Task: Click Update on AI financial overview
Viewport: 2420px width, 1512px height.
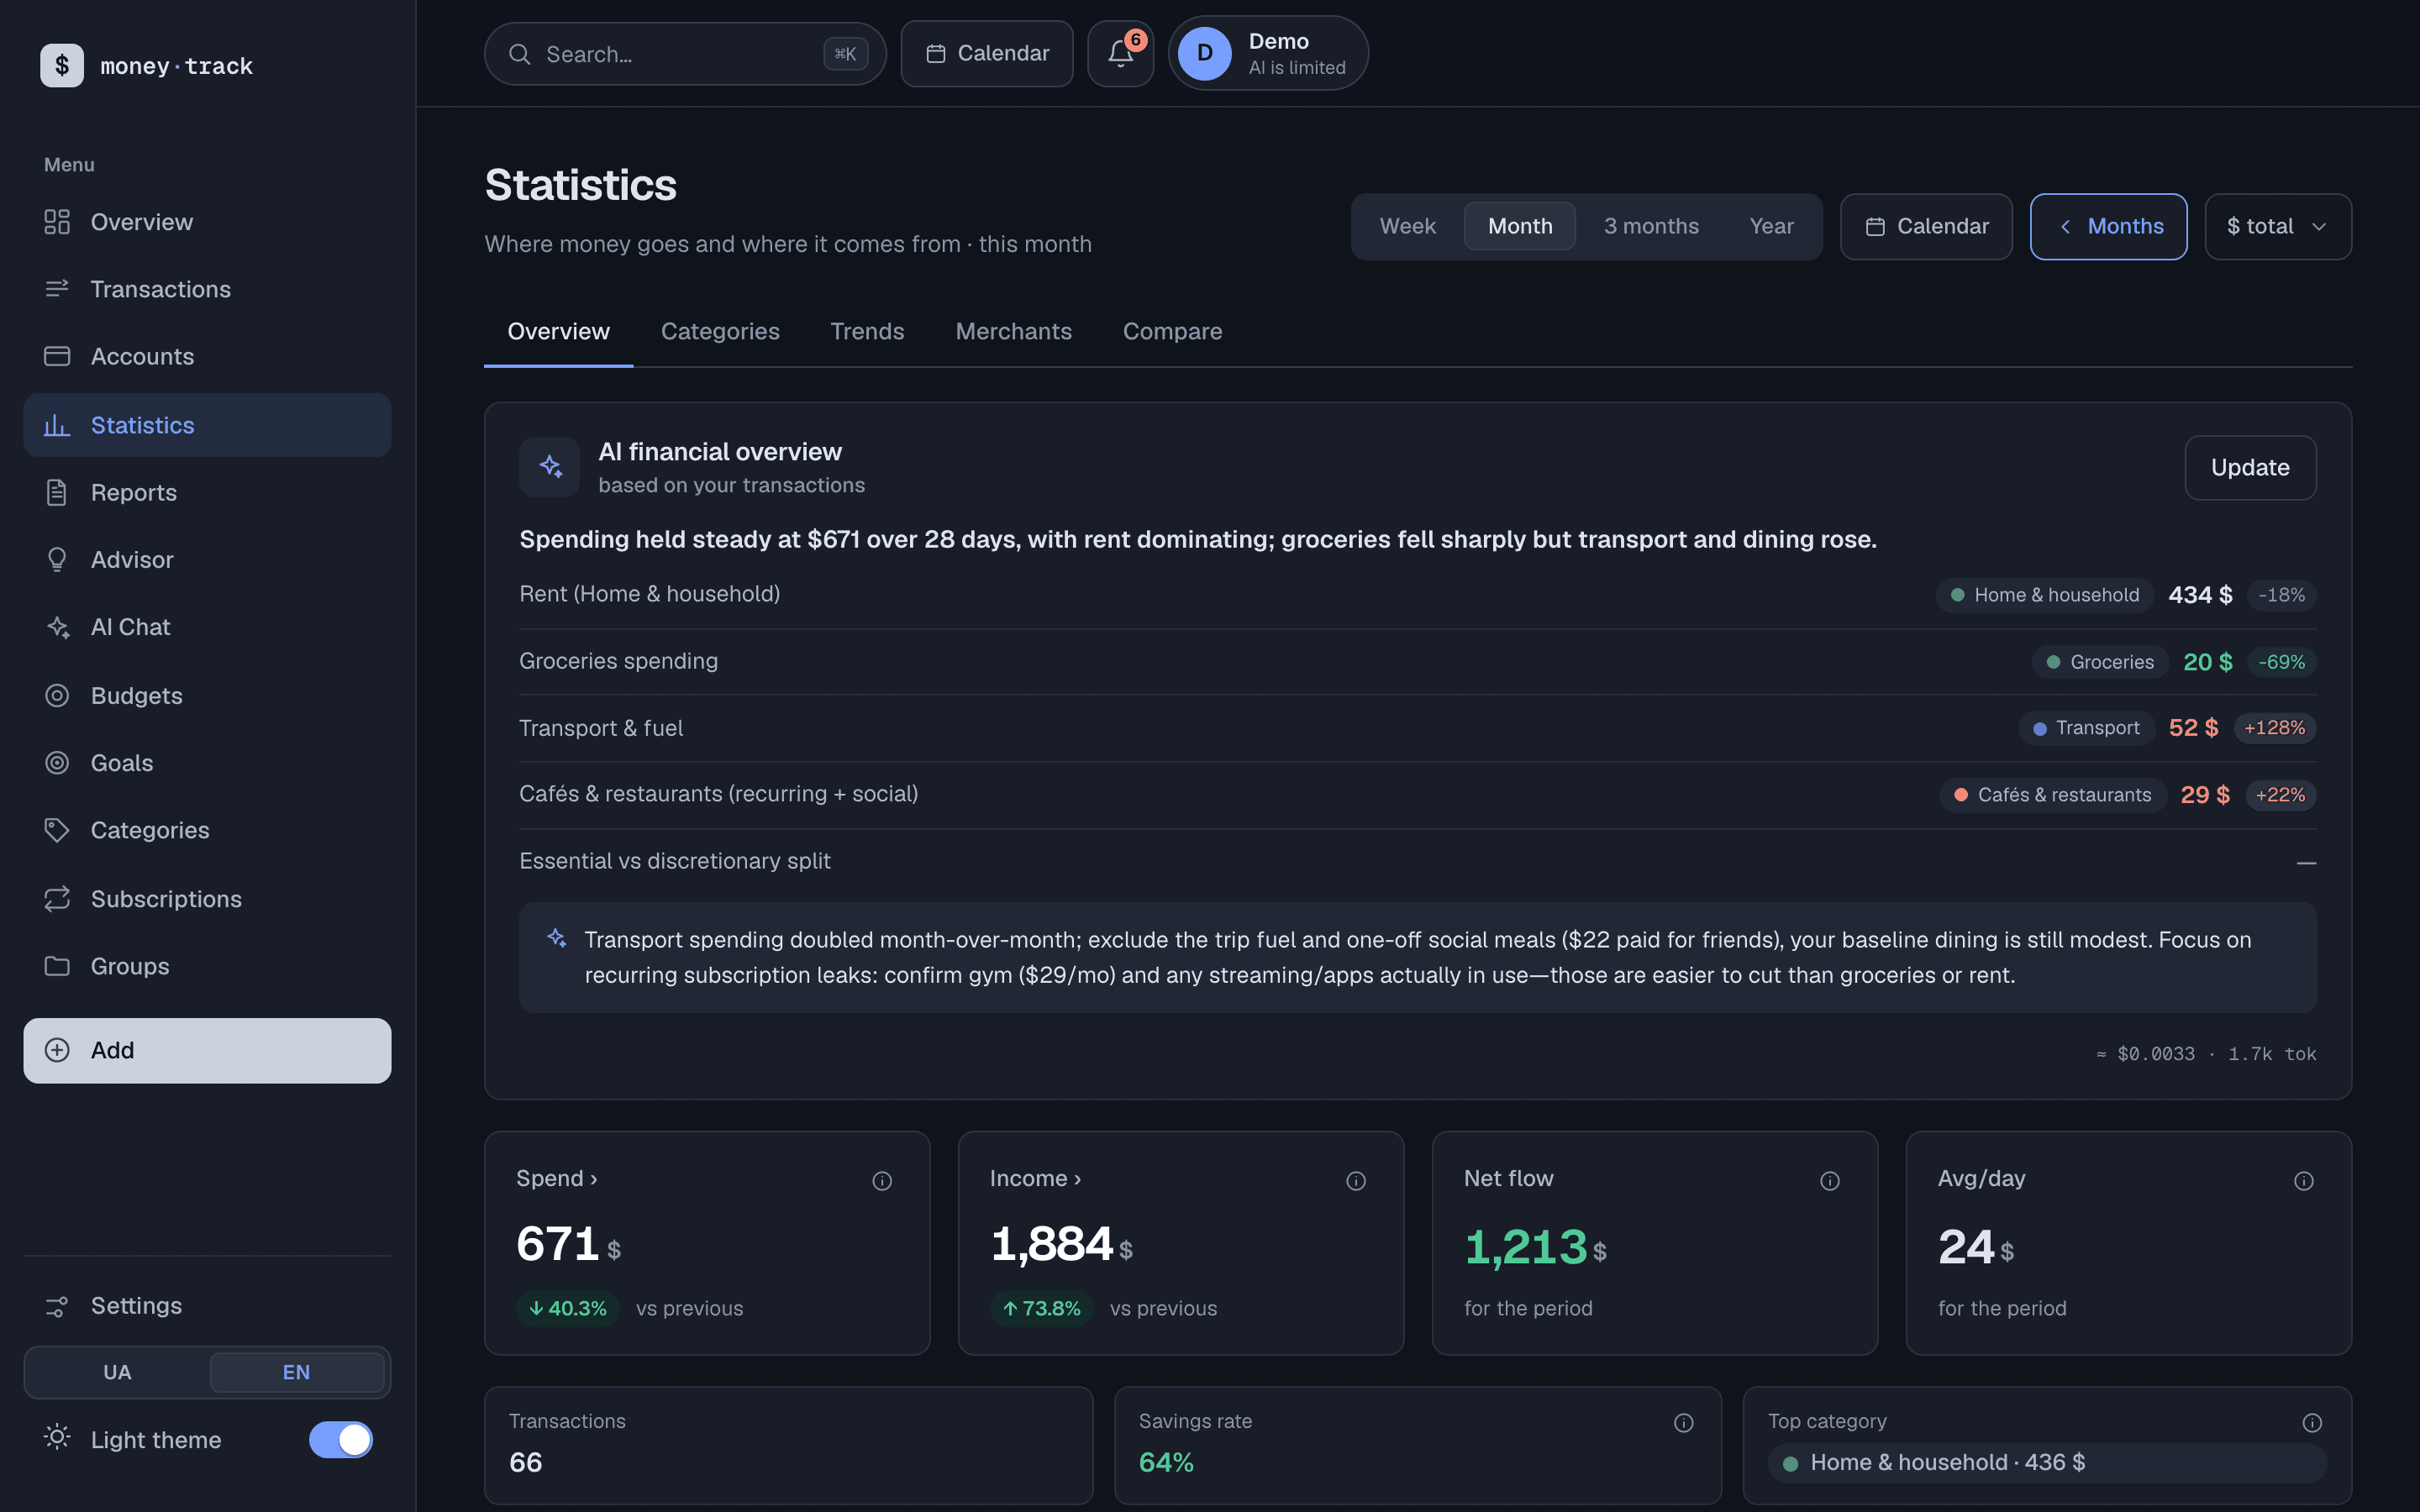Action: pos(2250,467)
